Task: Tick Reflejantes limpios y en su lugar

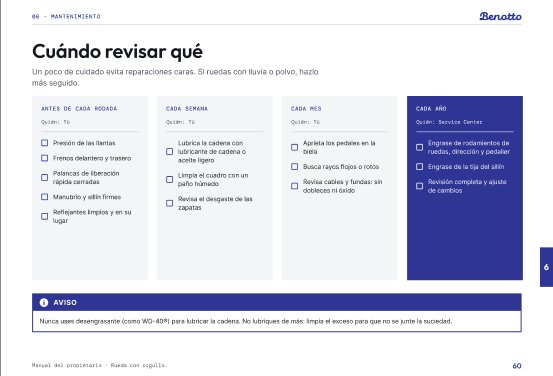Action: point(44,216)
